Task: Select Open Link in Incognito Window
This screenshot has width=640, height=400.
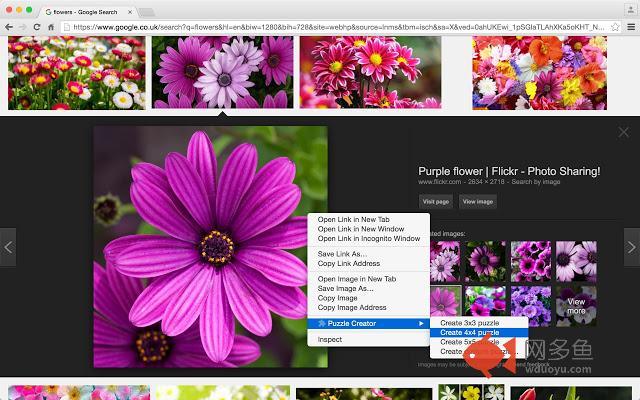Action: click(x=369, y=238)
